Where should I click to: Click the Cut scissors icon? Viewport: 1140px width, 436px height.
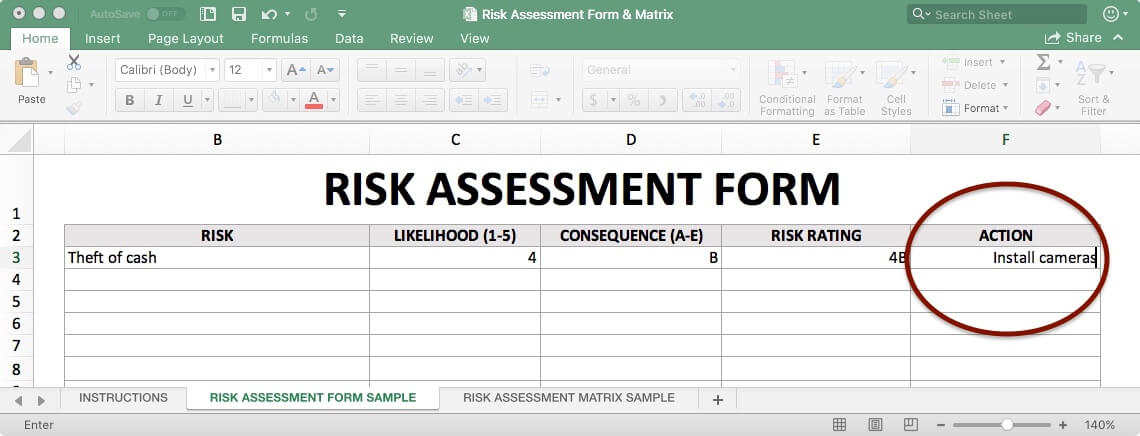[x=74, y=62]
